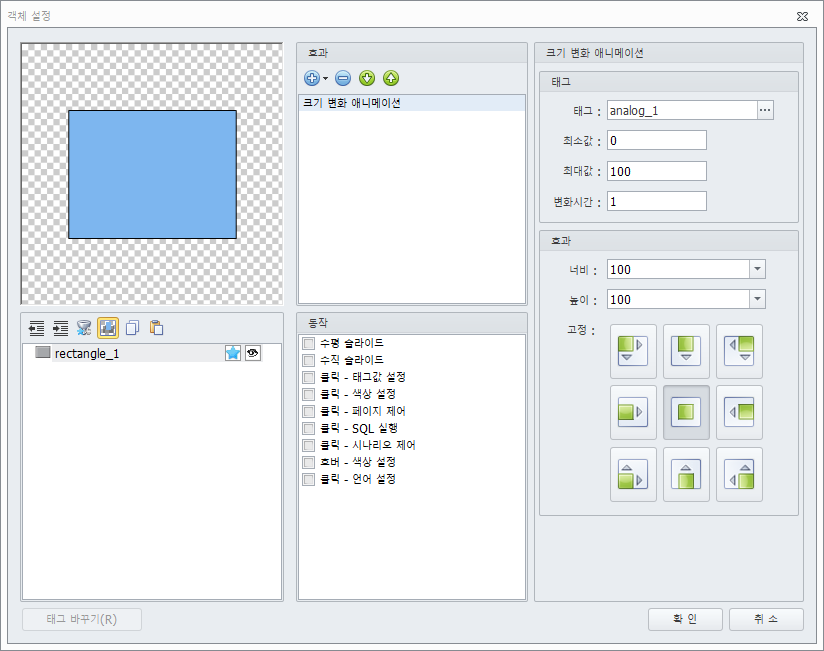Click the remove effect minus icon

click(x=343, y=78)
